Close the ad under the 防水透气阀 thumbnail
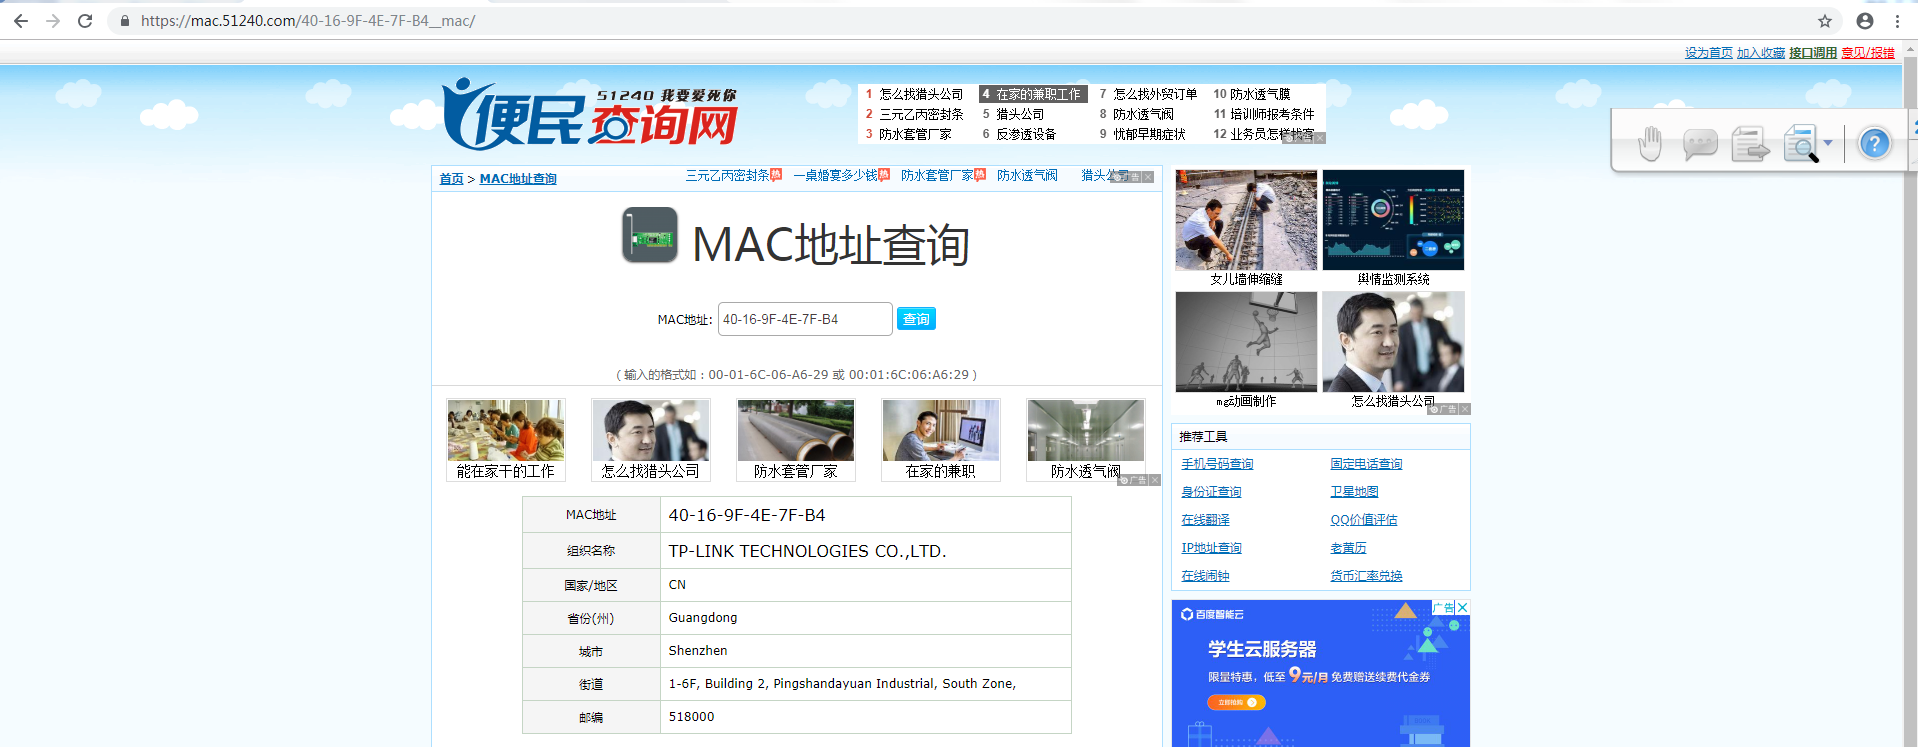This screenshot has height=747, width=1918. (x=1155, y=480)
